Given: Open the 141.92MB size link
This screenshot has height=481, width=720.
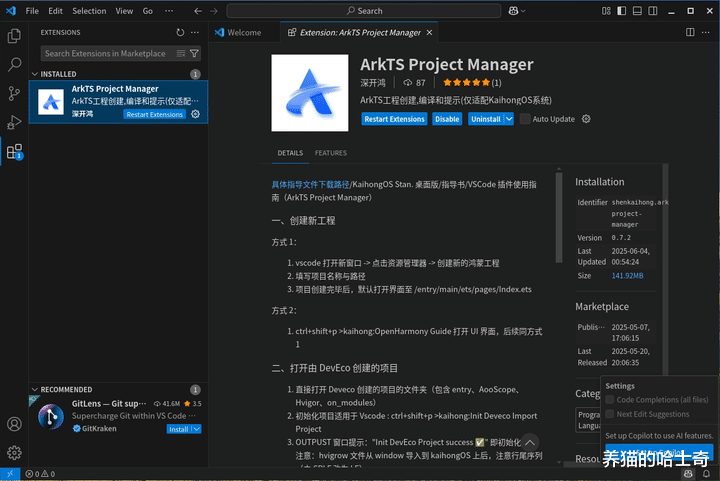Looking at the screenshot, I should [627, 276].
